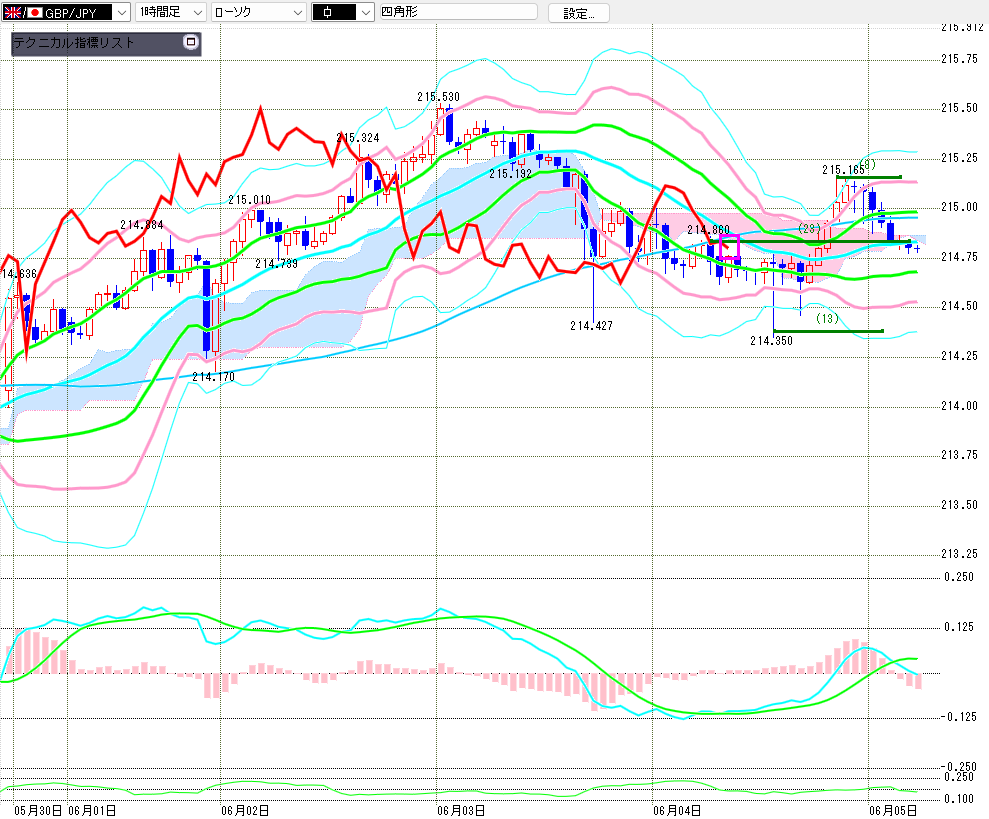The width and height of the screenshot is (989, 819).
Task: Click the 214.350 low price label
Action: [x=771, y=341]
